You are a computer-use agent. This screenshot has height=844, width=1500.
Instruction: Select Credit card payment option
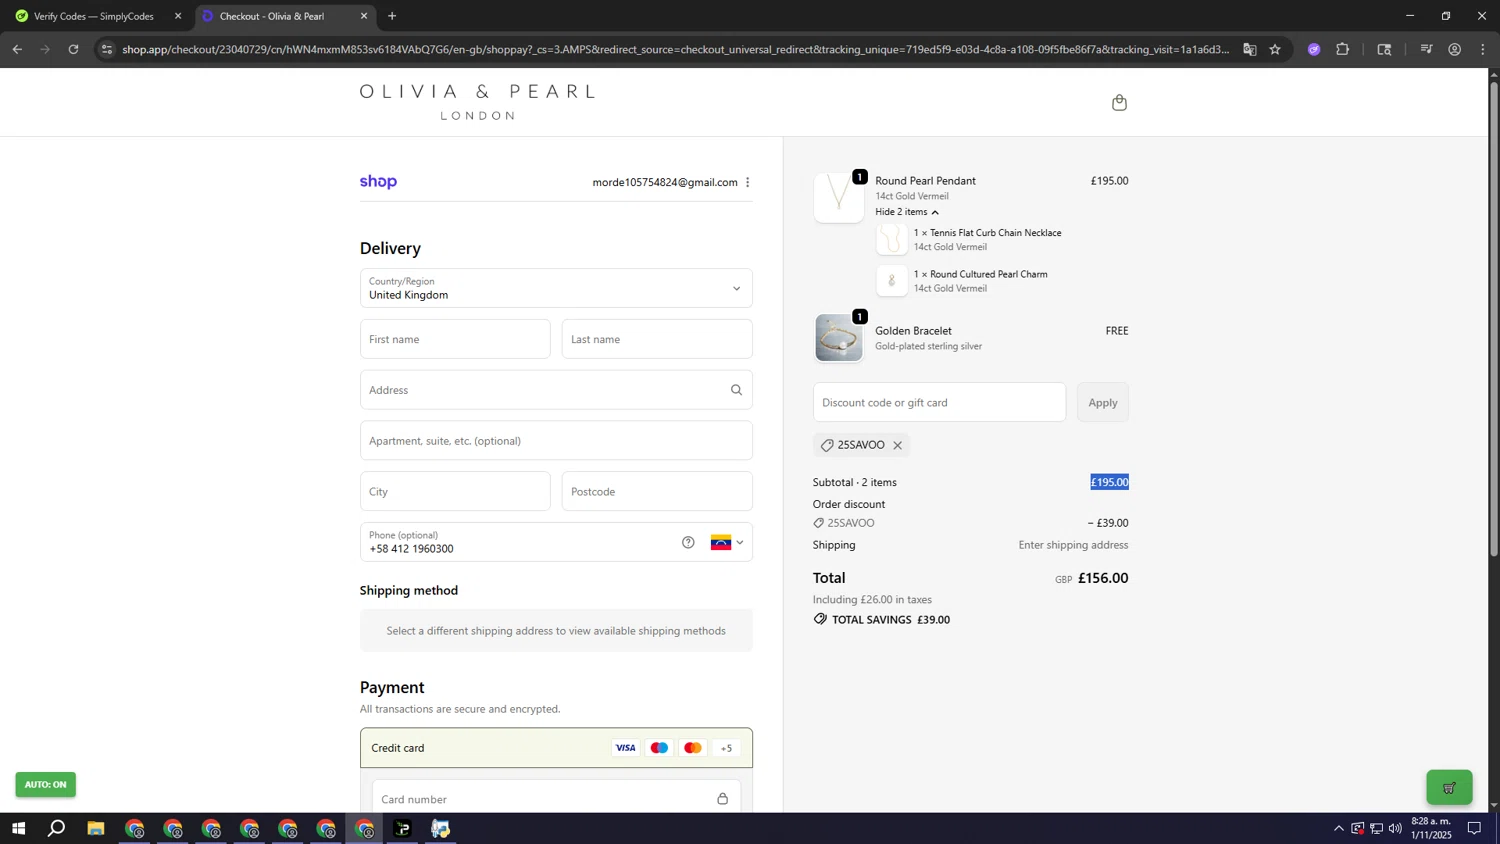pyautogui.click(x=556, y=748)
